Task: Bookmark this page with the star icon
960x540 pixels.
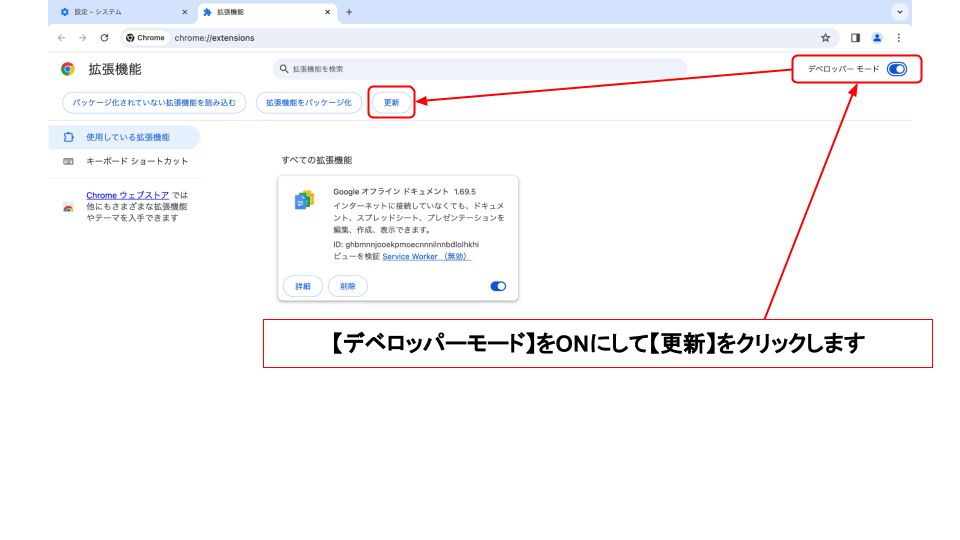Action: coord(825,38)
